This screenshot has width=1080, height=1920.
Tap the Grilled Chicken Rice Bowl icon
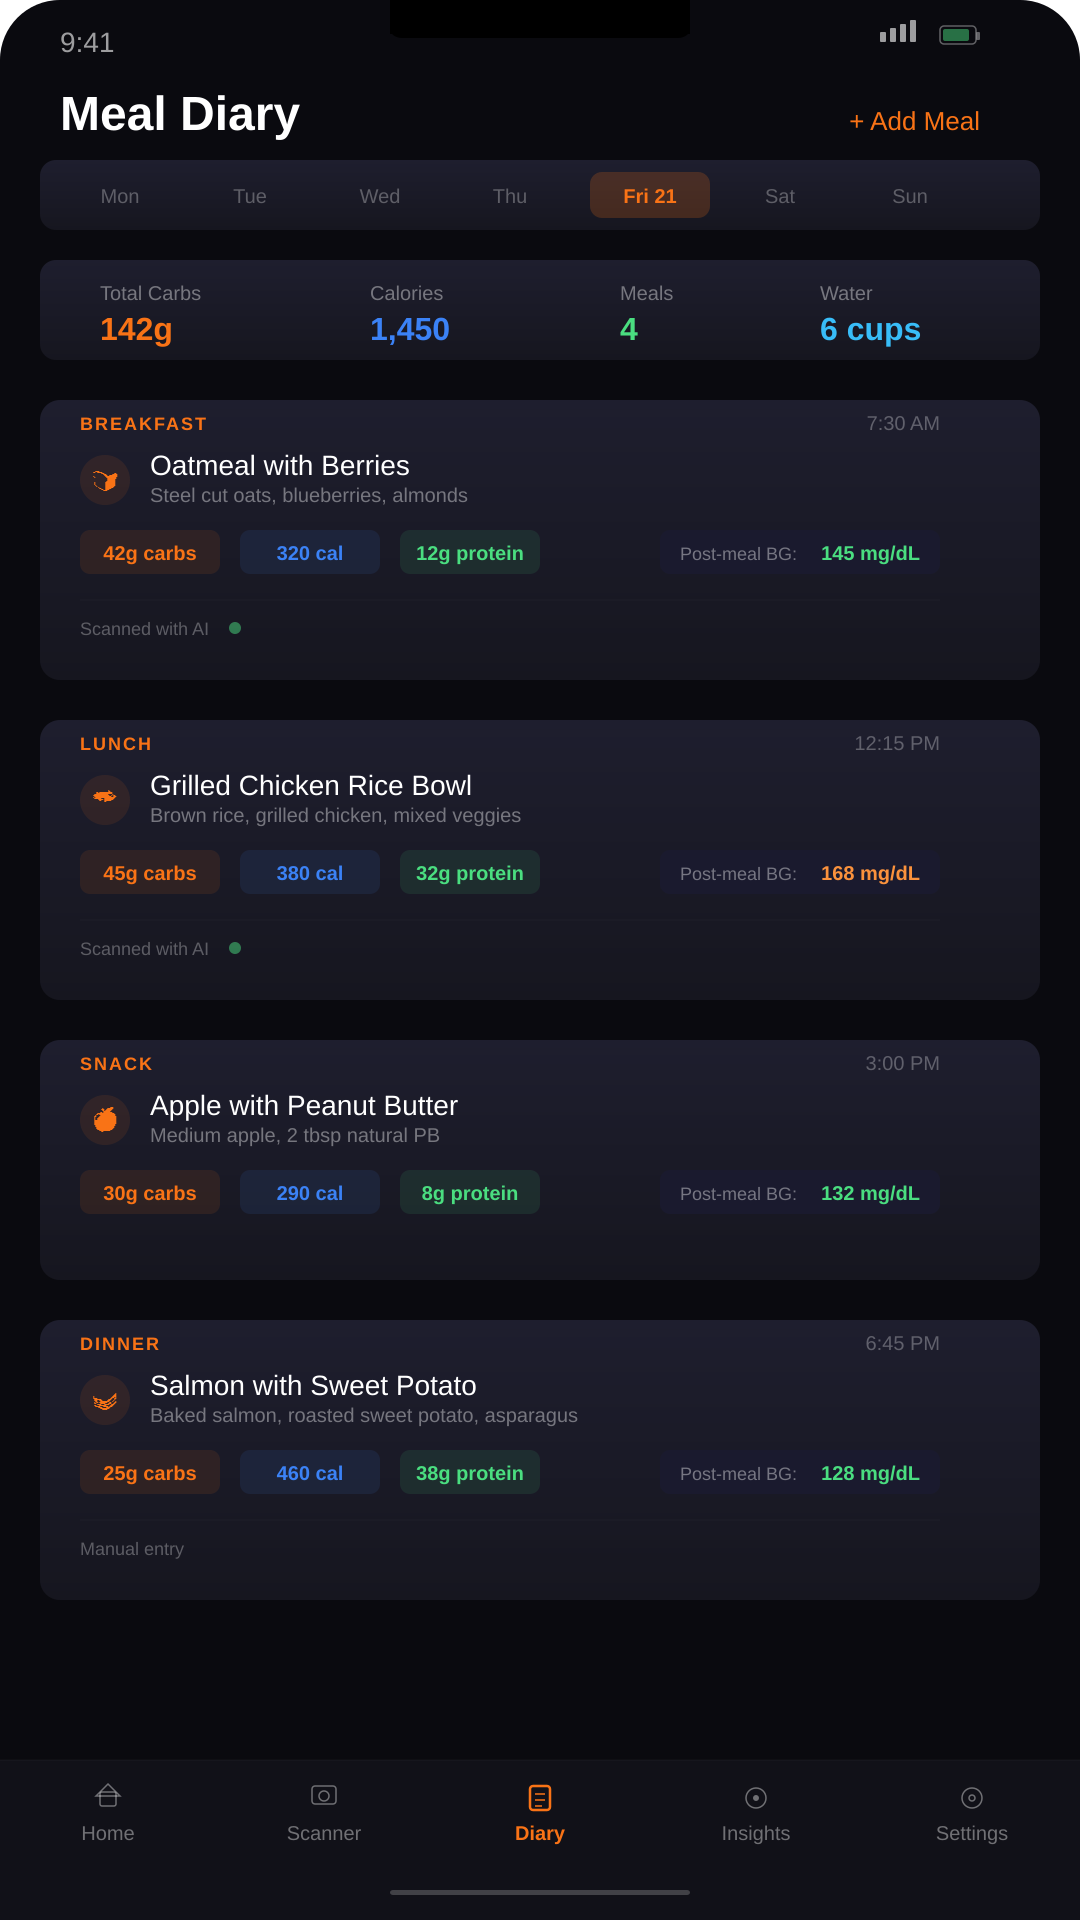coord(105,800)
